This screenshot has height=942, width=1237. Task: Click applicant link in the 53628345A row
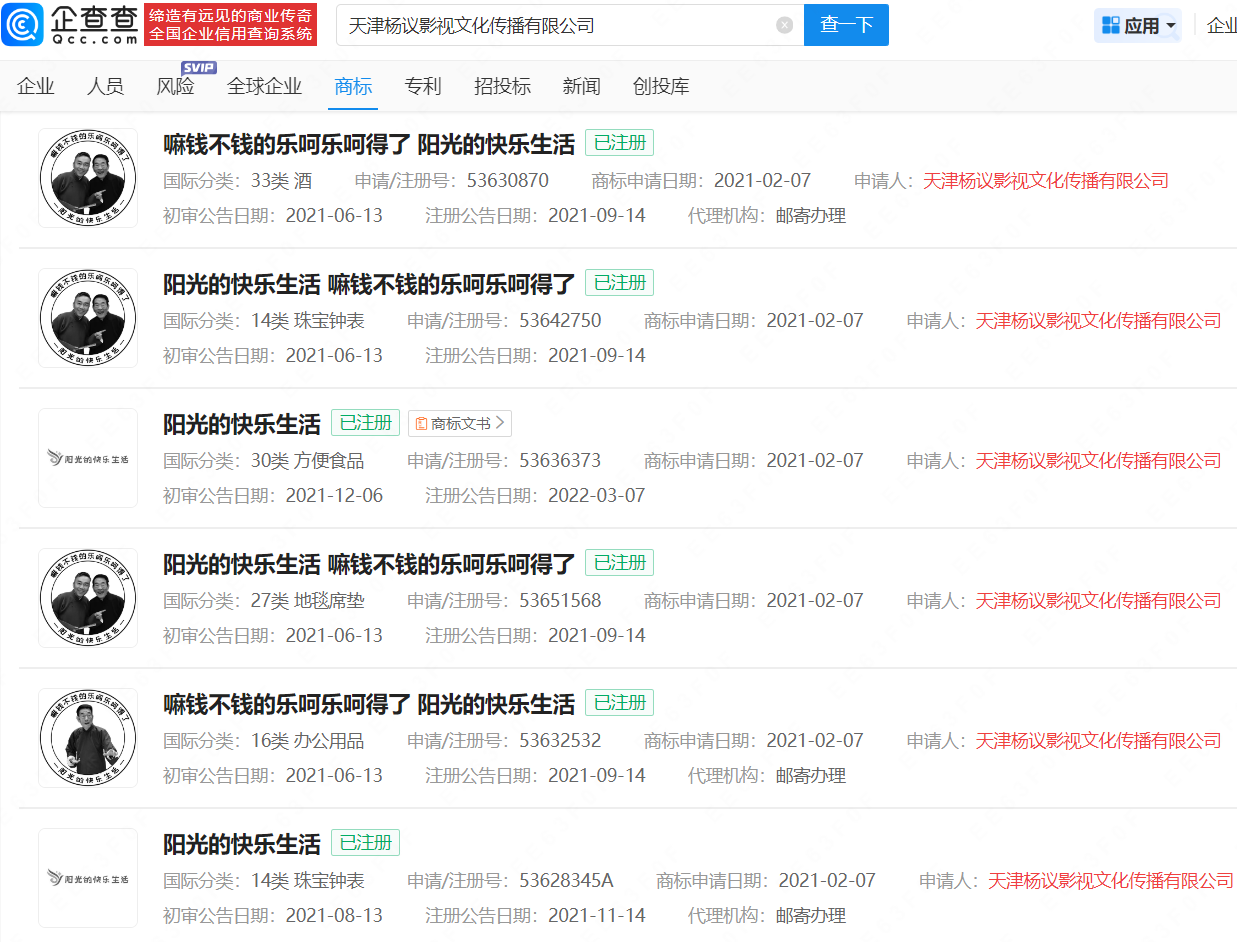(1111, 881)
